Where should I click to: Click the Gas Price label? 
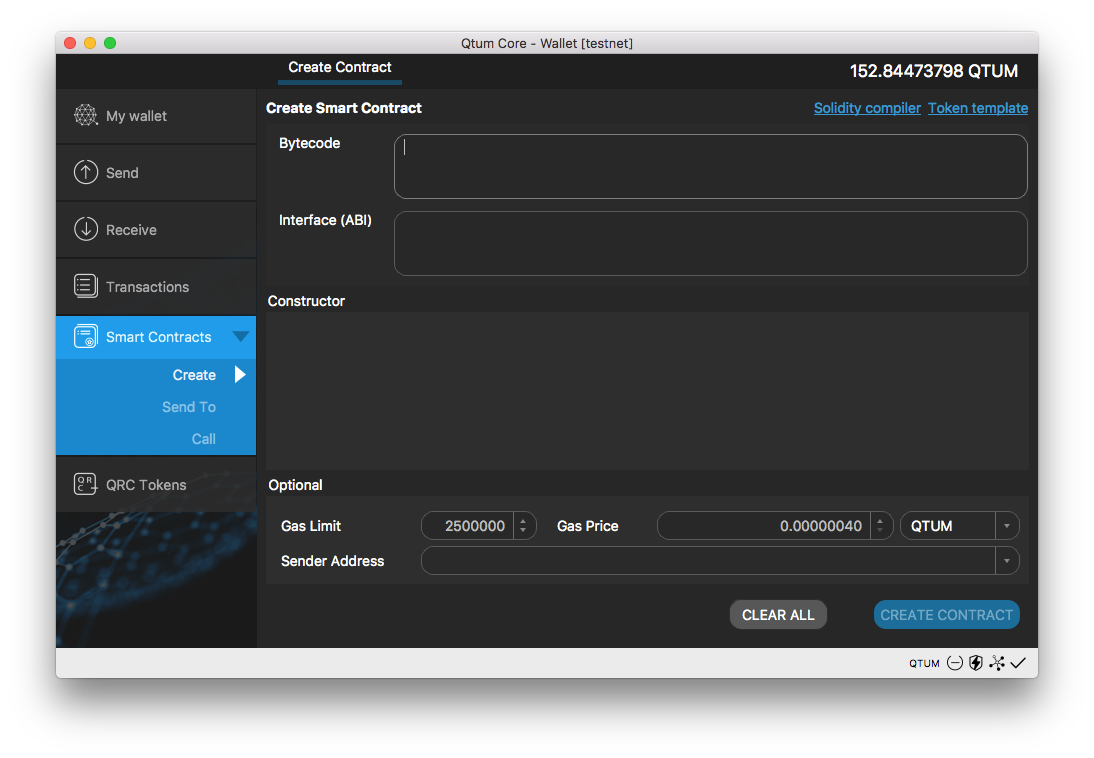click(x=587, y=526)
